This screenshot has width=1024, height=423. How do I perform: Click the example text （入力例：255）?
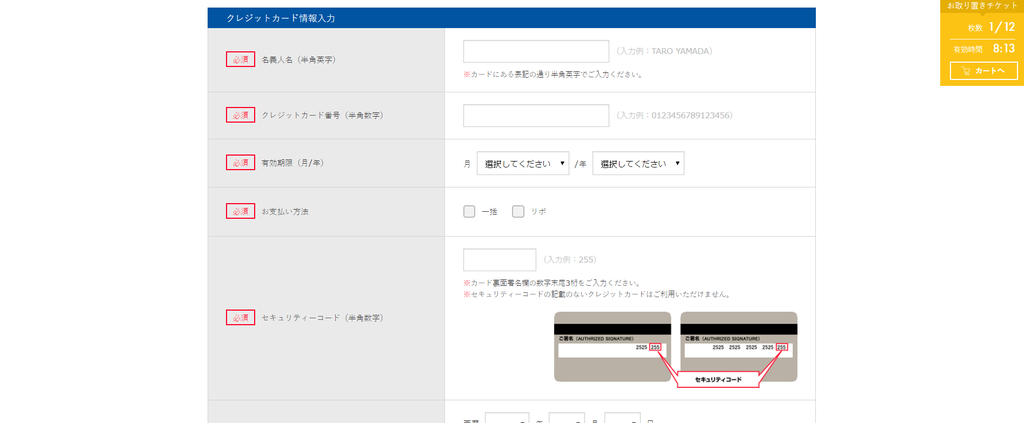point(569,259)
